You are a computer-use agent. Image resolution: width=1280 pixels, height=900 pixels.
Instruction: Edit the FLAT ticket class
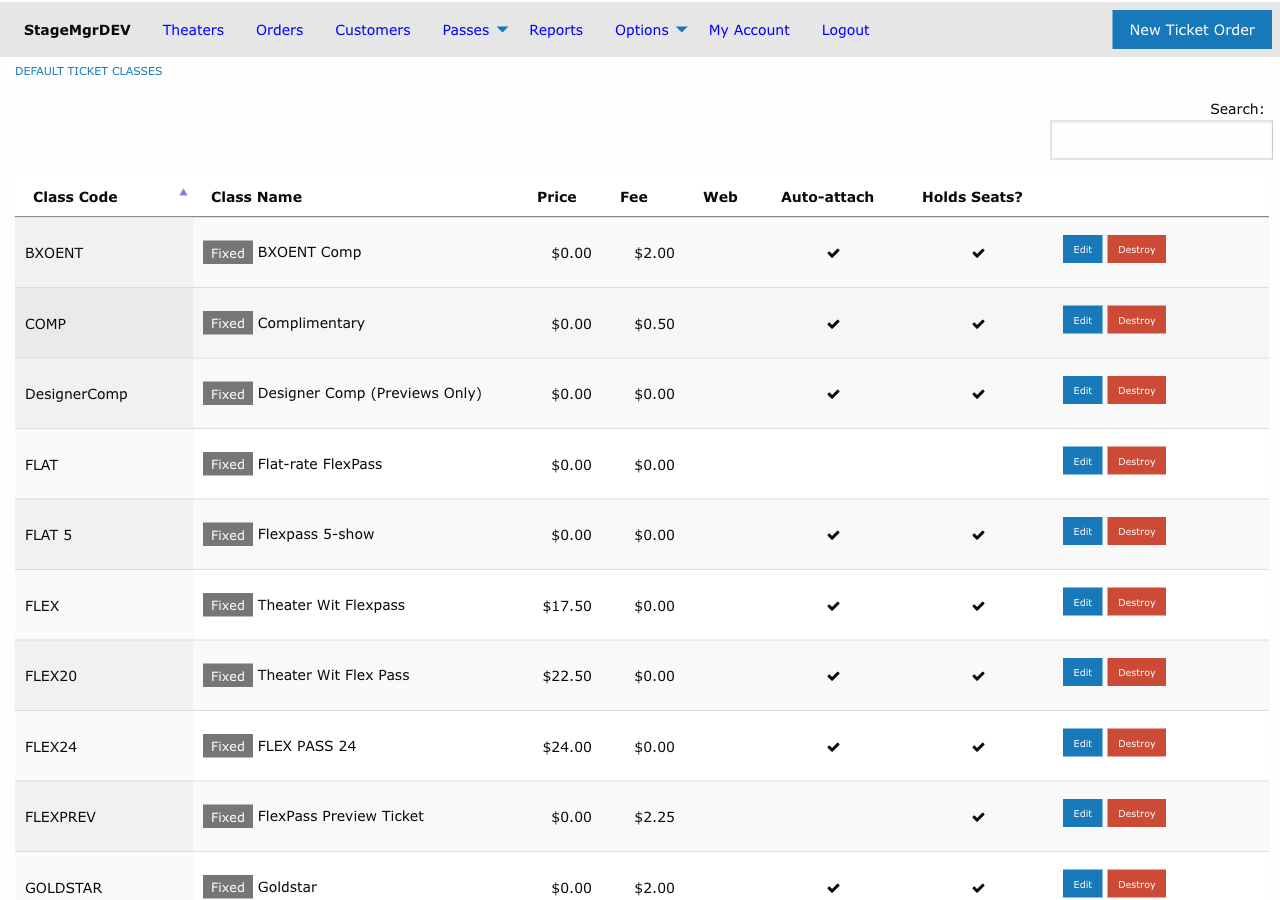point(1082,461)
